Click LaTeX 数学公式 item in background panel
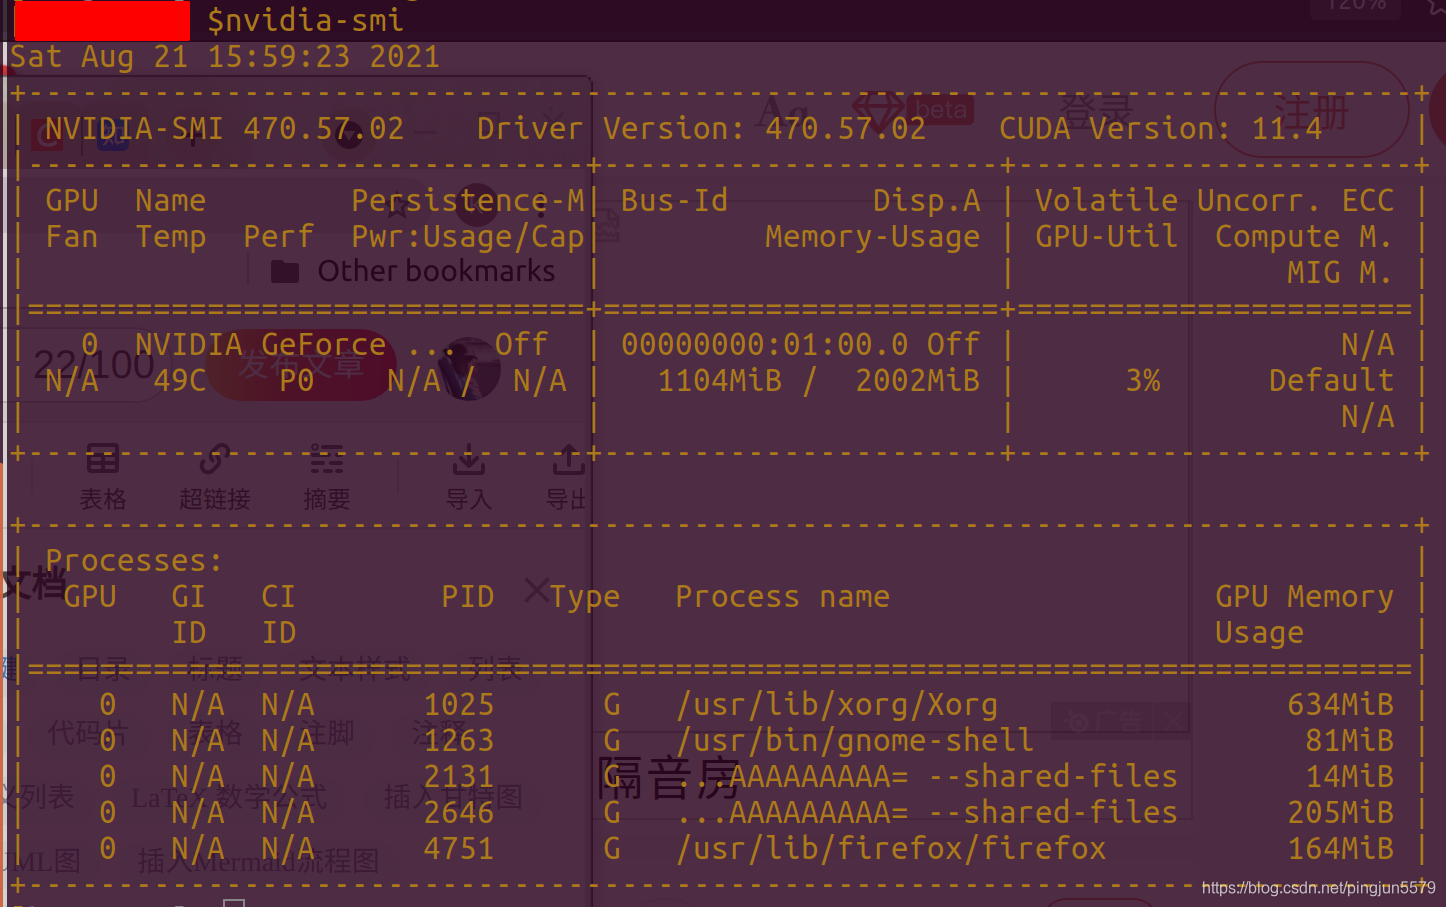This screenshot has width=1446, height=907. tap(229, 797)
